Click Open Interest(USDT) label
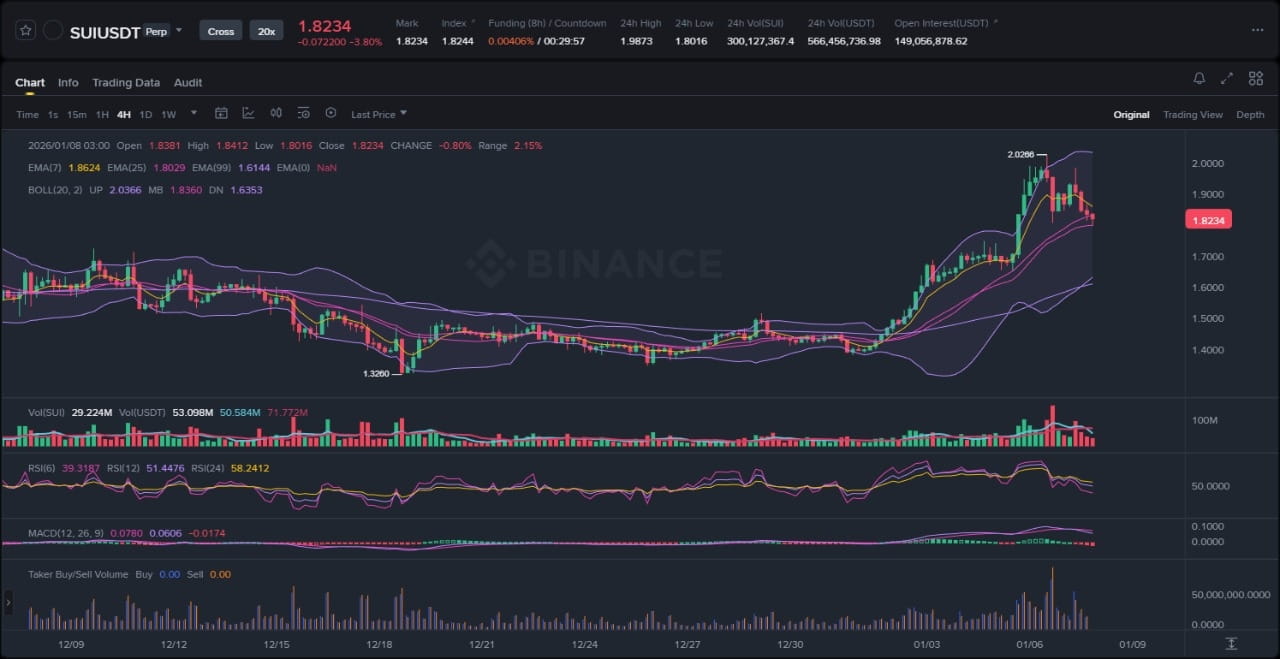The image size is (1280, 659). [940, 23]
